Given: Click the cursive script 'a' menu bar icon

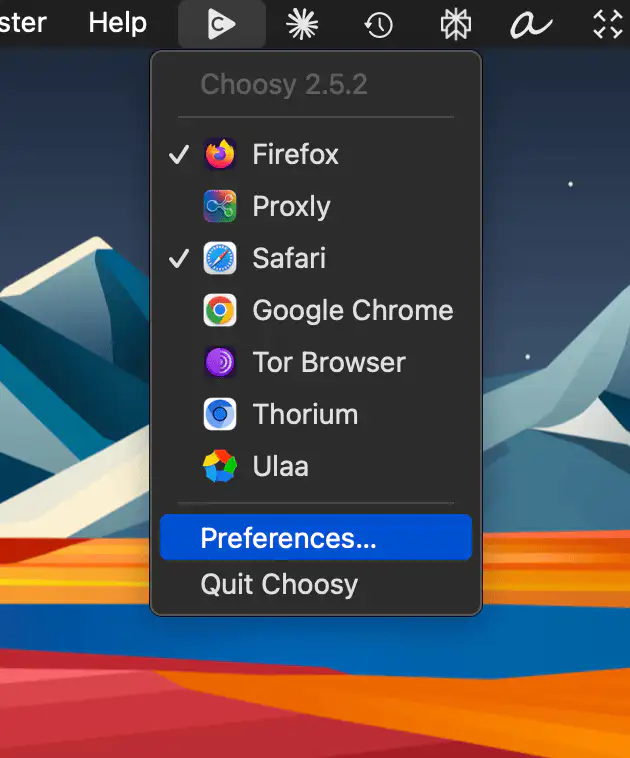Looking at the screenshot, I should pyautogui.click(x=531, y=24).
